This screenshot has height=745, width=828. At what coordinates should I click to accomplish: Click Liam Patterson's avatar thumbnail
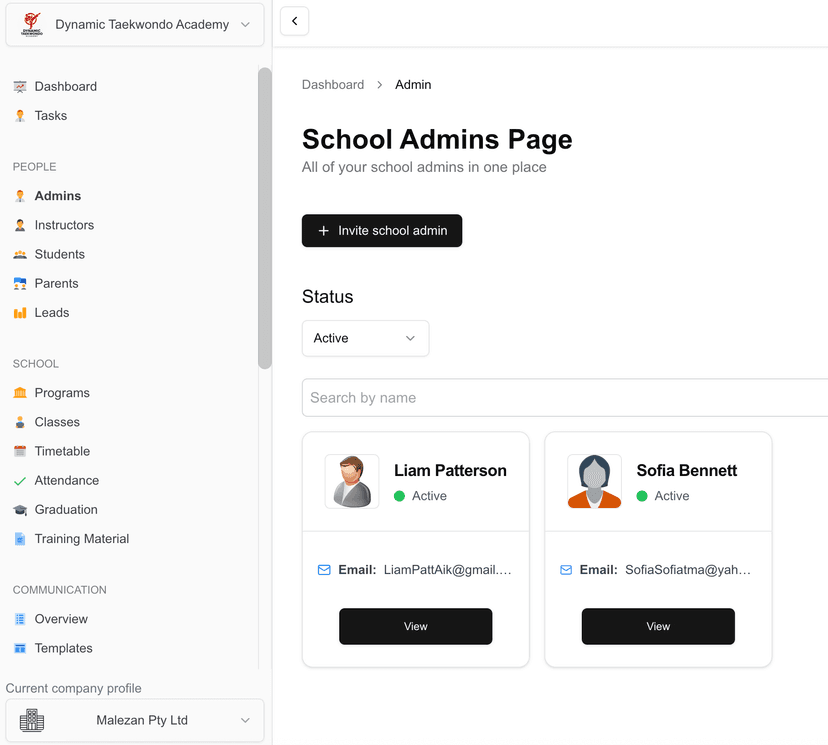click(x=352, y=481)
